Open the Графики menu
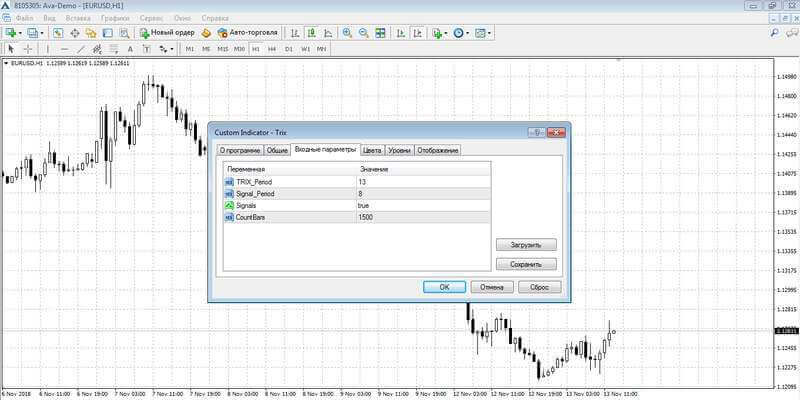Screen dimensions: 800x400 point(115,18)
